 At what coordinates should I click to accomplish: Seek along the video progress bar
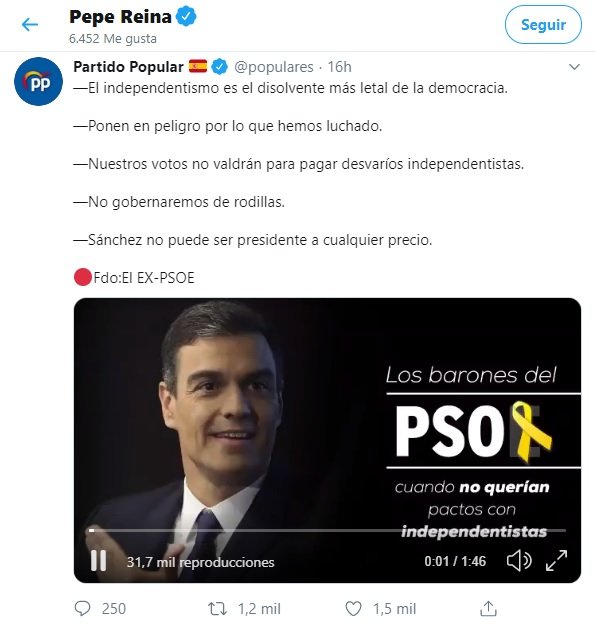[x=327, y=531]
